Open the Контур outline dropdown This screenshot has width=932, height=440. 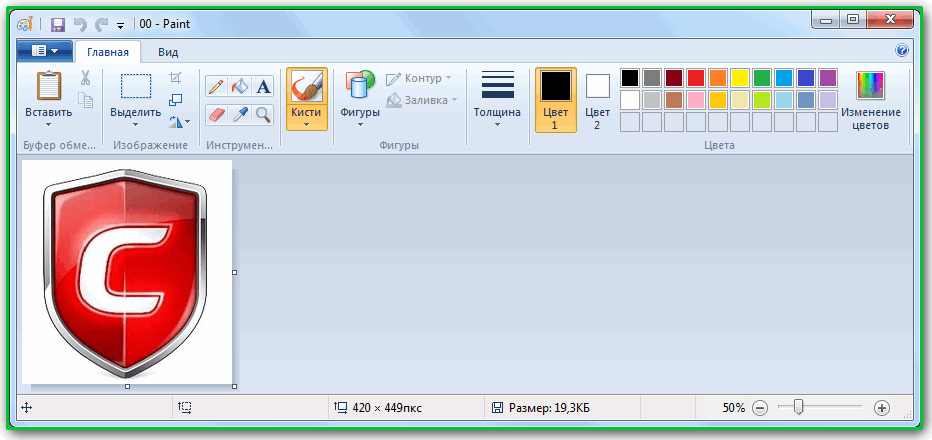pyautogui.click(x=418, y=78)
